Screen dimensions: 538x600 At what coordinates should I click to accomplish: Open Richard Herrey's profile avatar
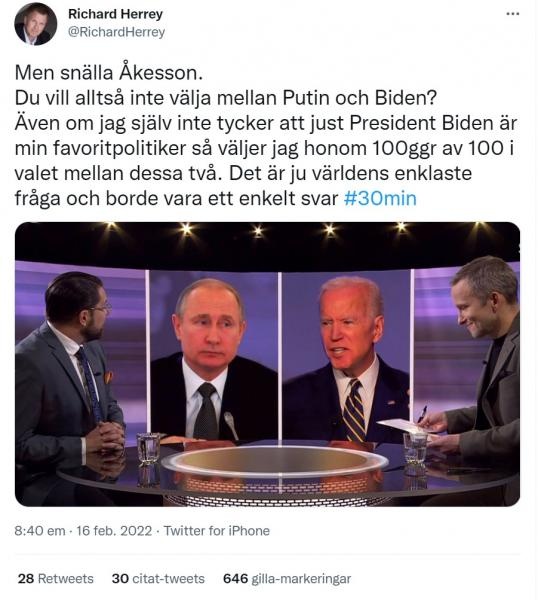click(36, 24)
